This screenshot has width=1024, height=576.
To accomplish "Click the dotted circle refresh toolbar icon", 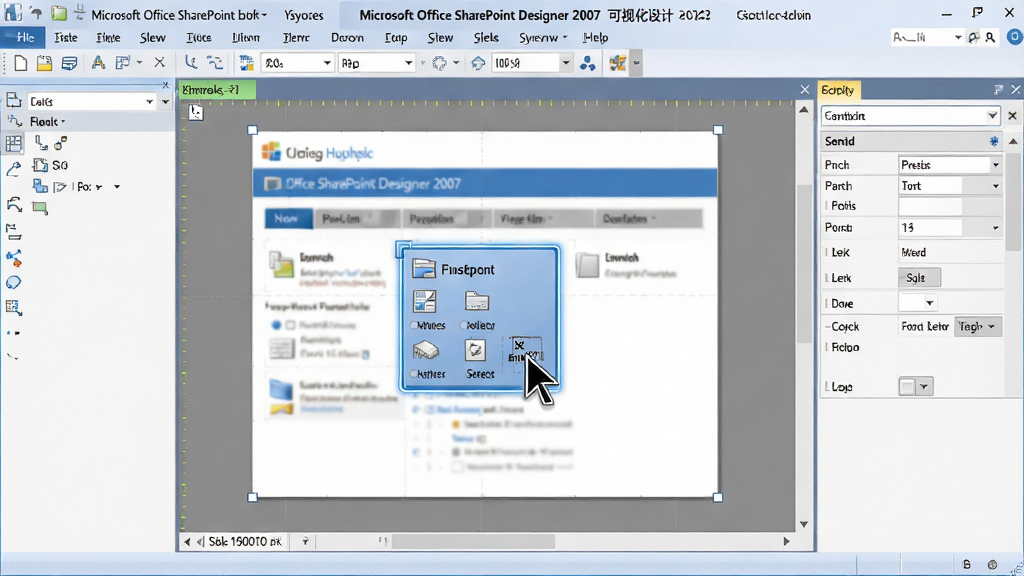I will tap(440, 63).
